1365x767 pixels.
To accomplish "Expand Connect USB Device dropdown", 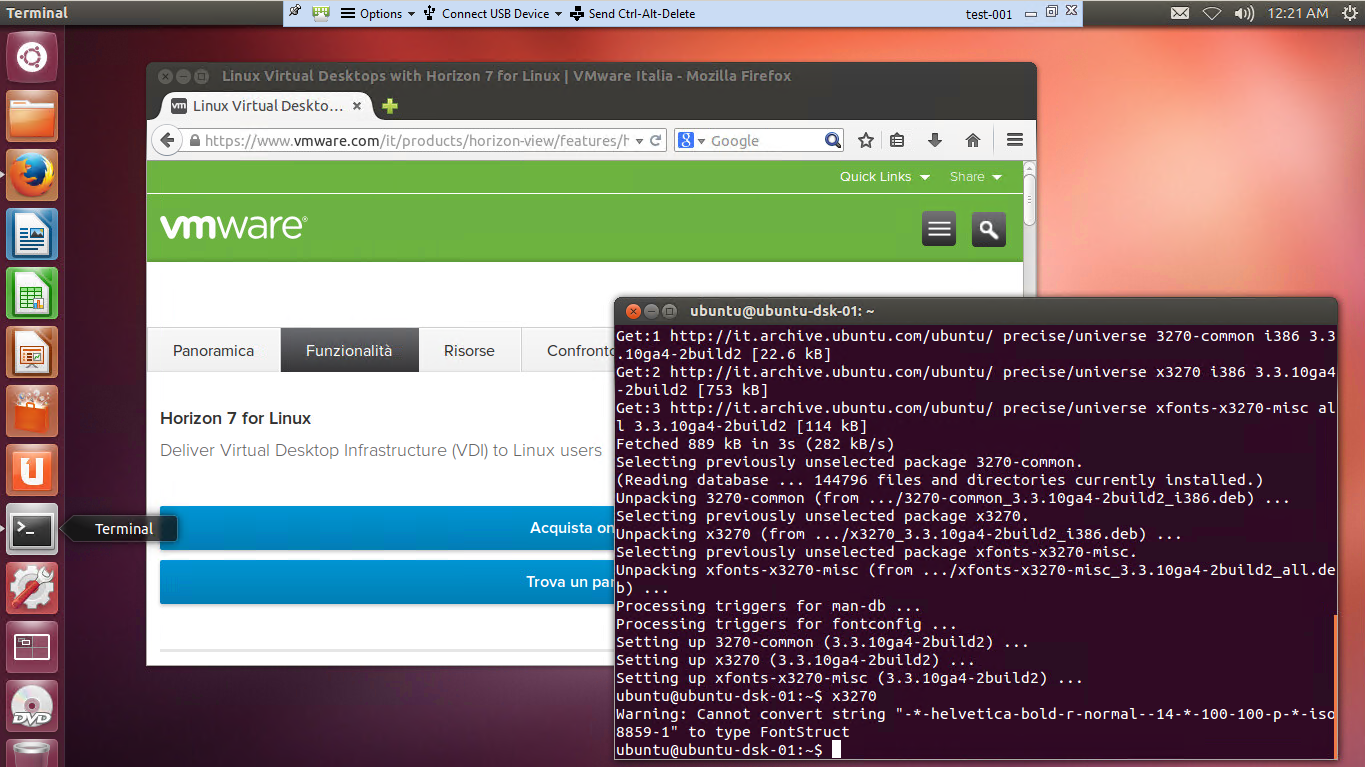I will point(493,13).
